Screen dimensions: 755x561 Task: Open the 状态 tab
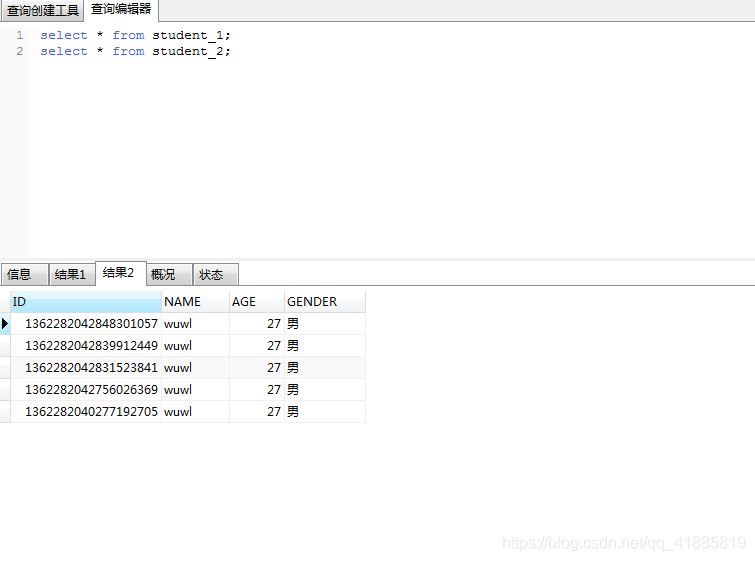[x=215, y=274]
